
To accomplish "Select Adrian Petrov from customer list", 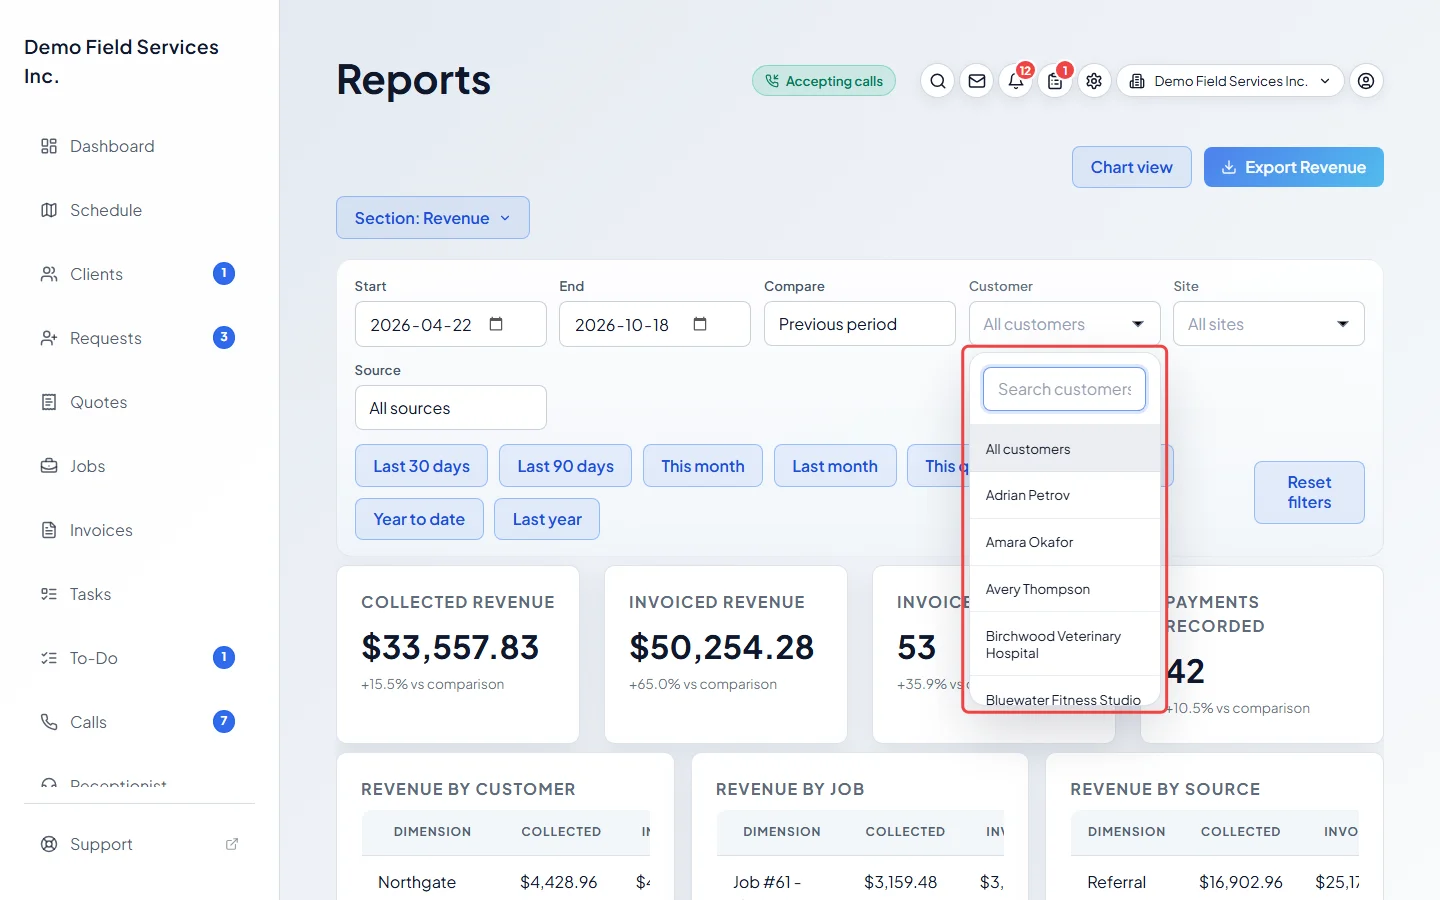I will 1065,495.
